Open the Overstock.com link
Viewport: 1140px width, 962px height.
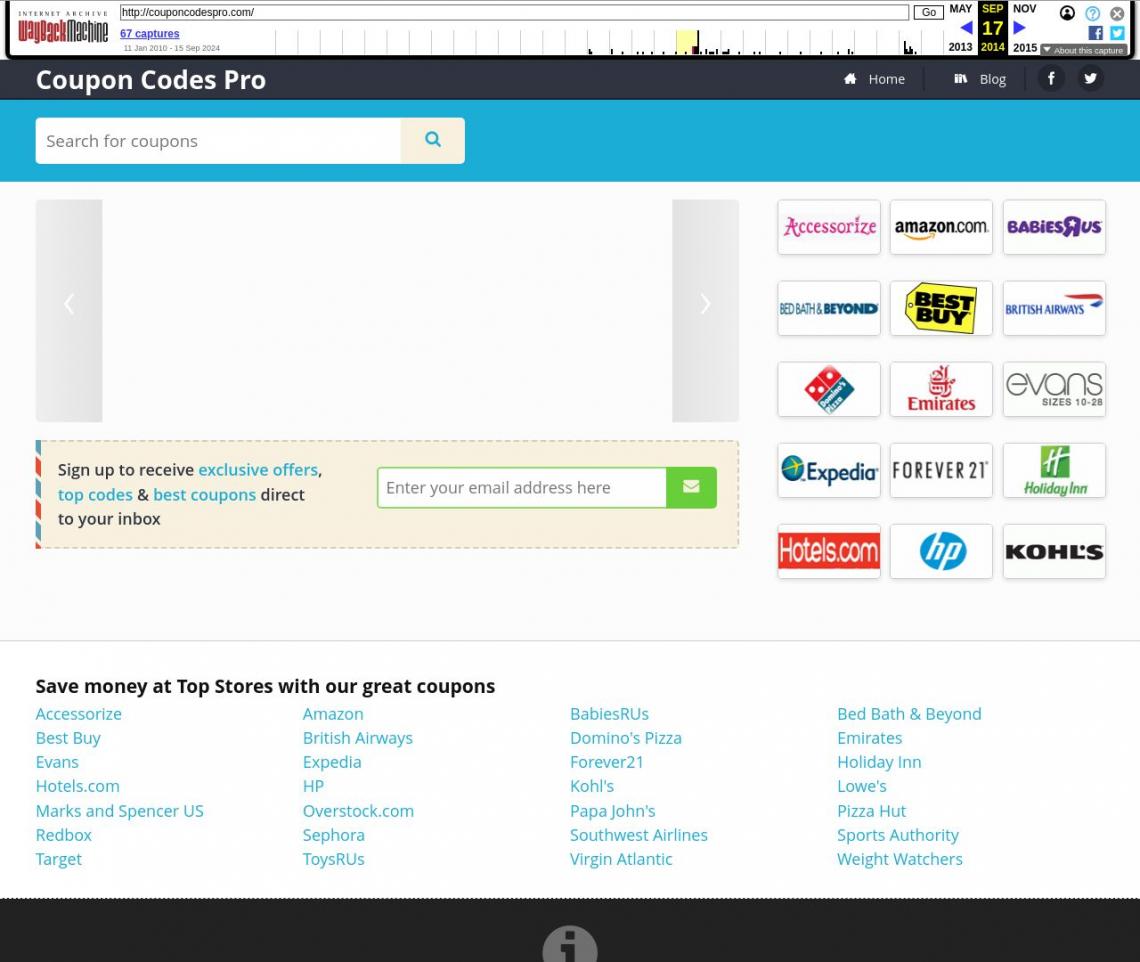click(x=358, y=811)
